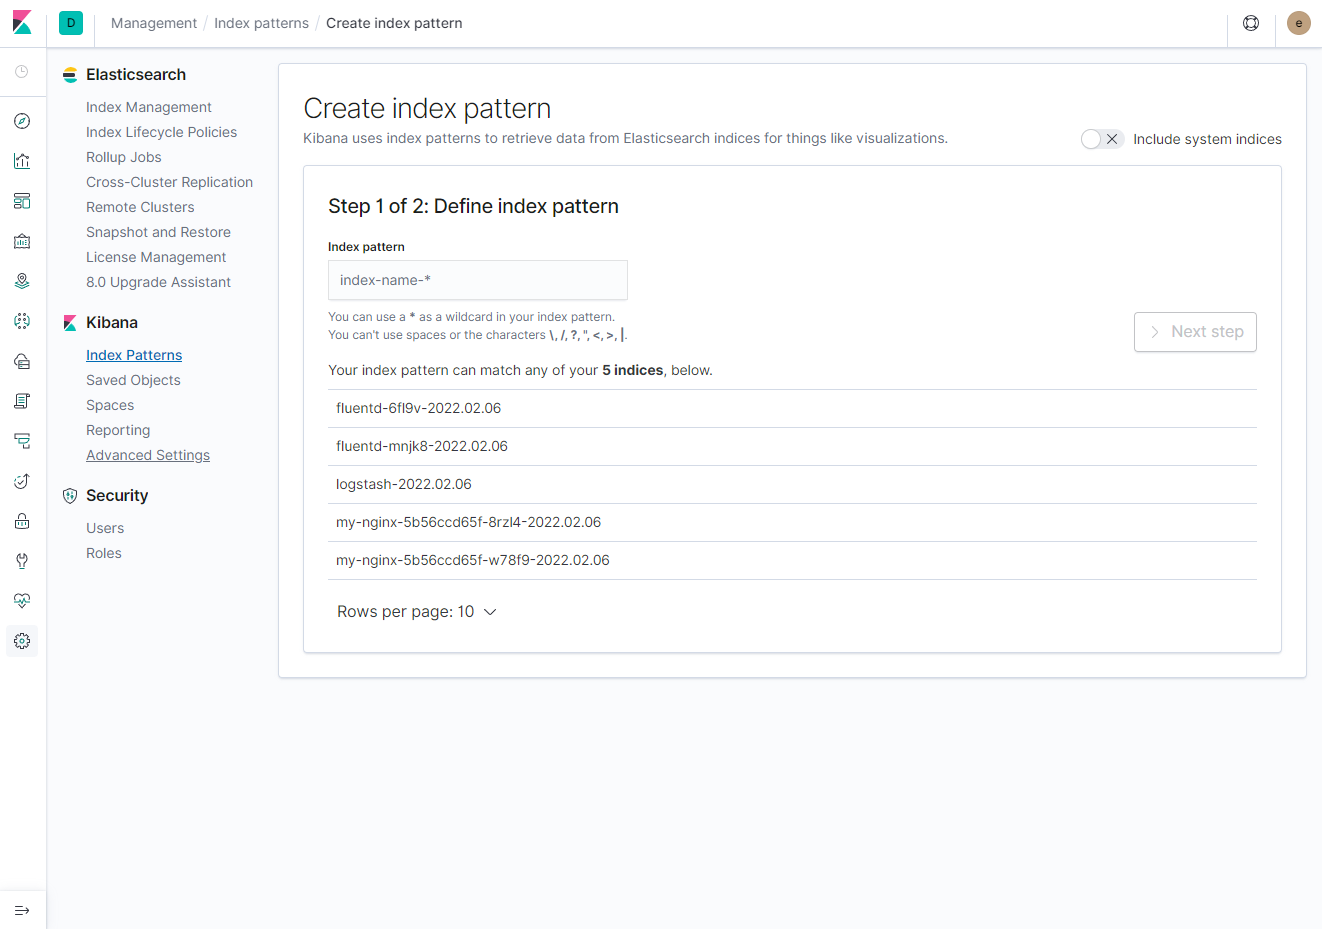
Task: Expand the side navigation with the bottom arrow icon
Action: pos(22,911)
